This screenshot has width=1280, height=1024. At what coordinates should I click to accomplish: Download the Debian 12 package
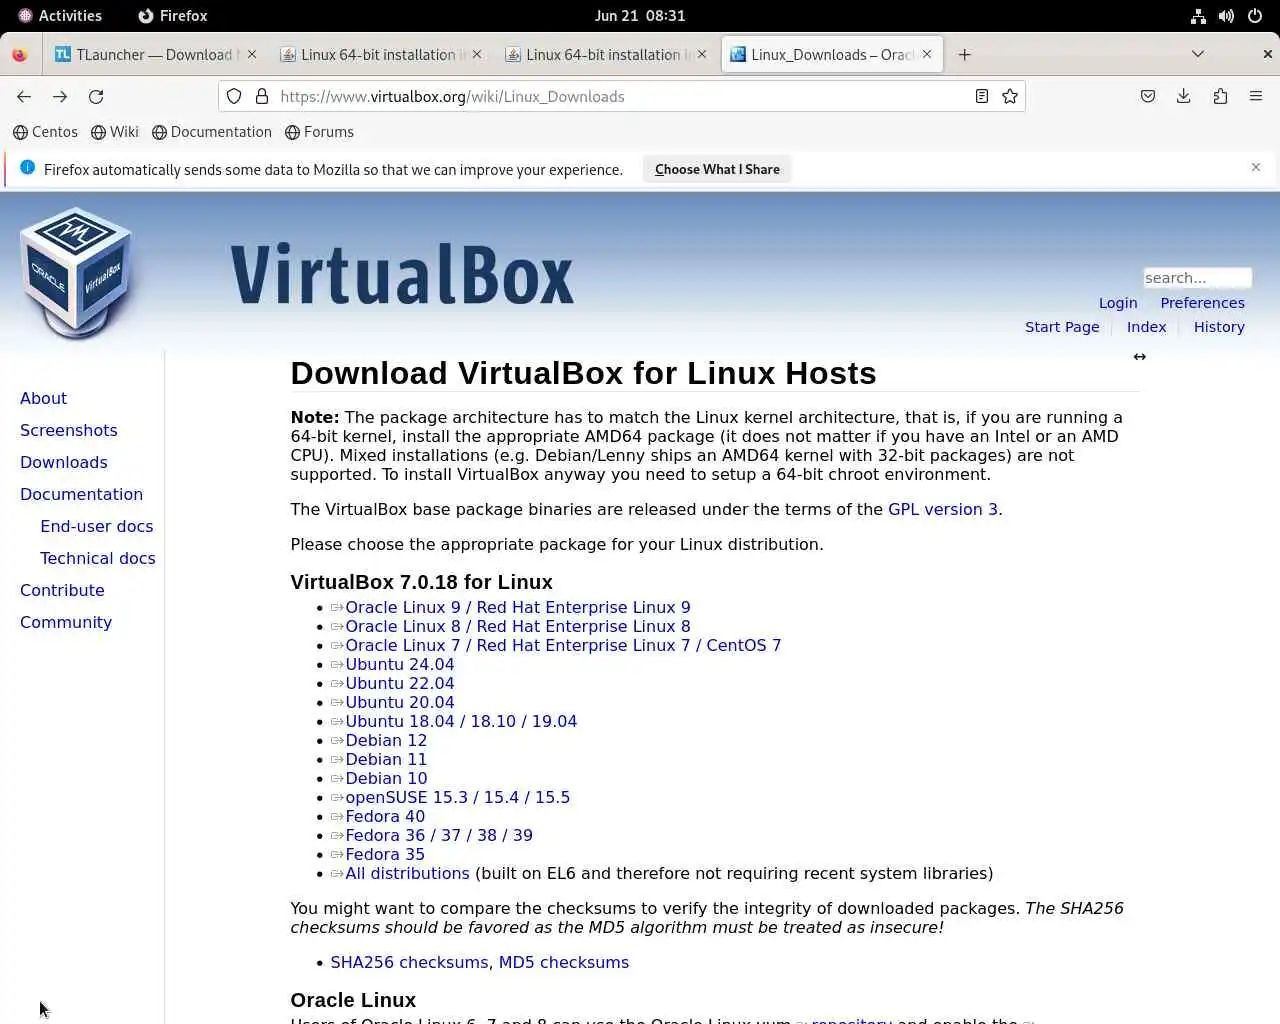[386, 740]
